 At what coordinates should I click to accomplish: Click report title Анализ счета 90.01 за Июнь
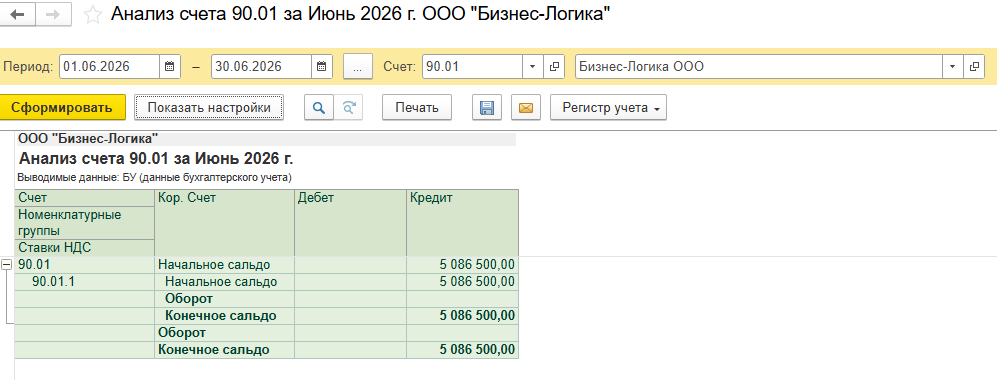tap(156, 159)
